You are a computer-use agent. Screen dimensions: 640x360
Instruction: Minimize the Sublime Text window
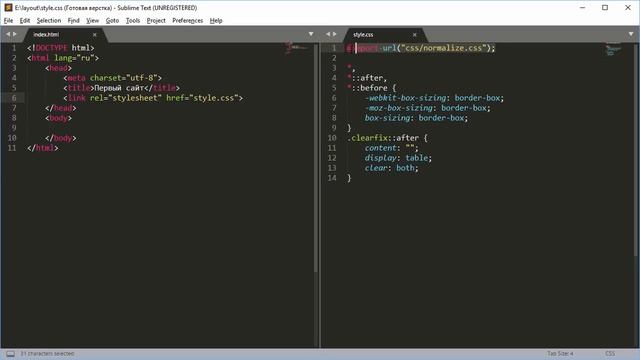582,7
